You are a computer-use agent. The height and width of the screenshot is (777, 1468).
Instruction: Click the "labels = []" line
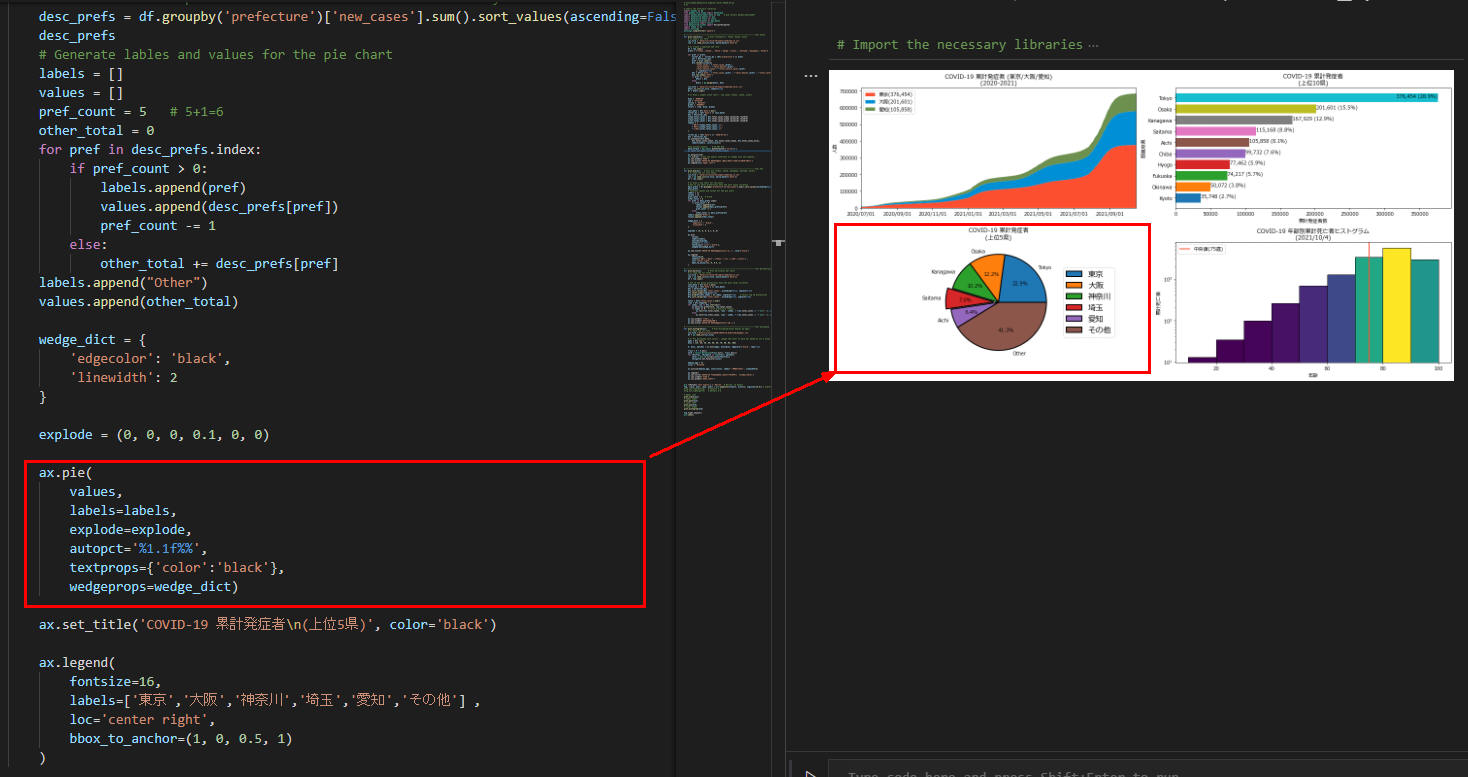point(81,73)
